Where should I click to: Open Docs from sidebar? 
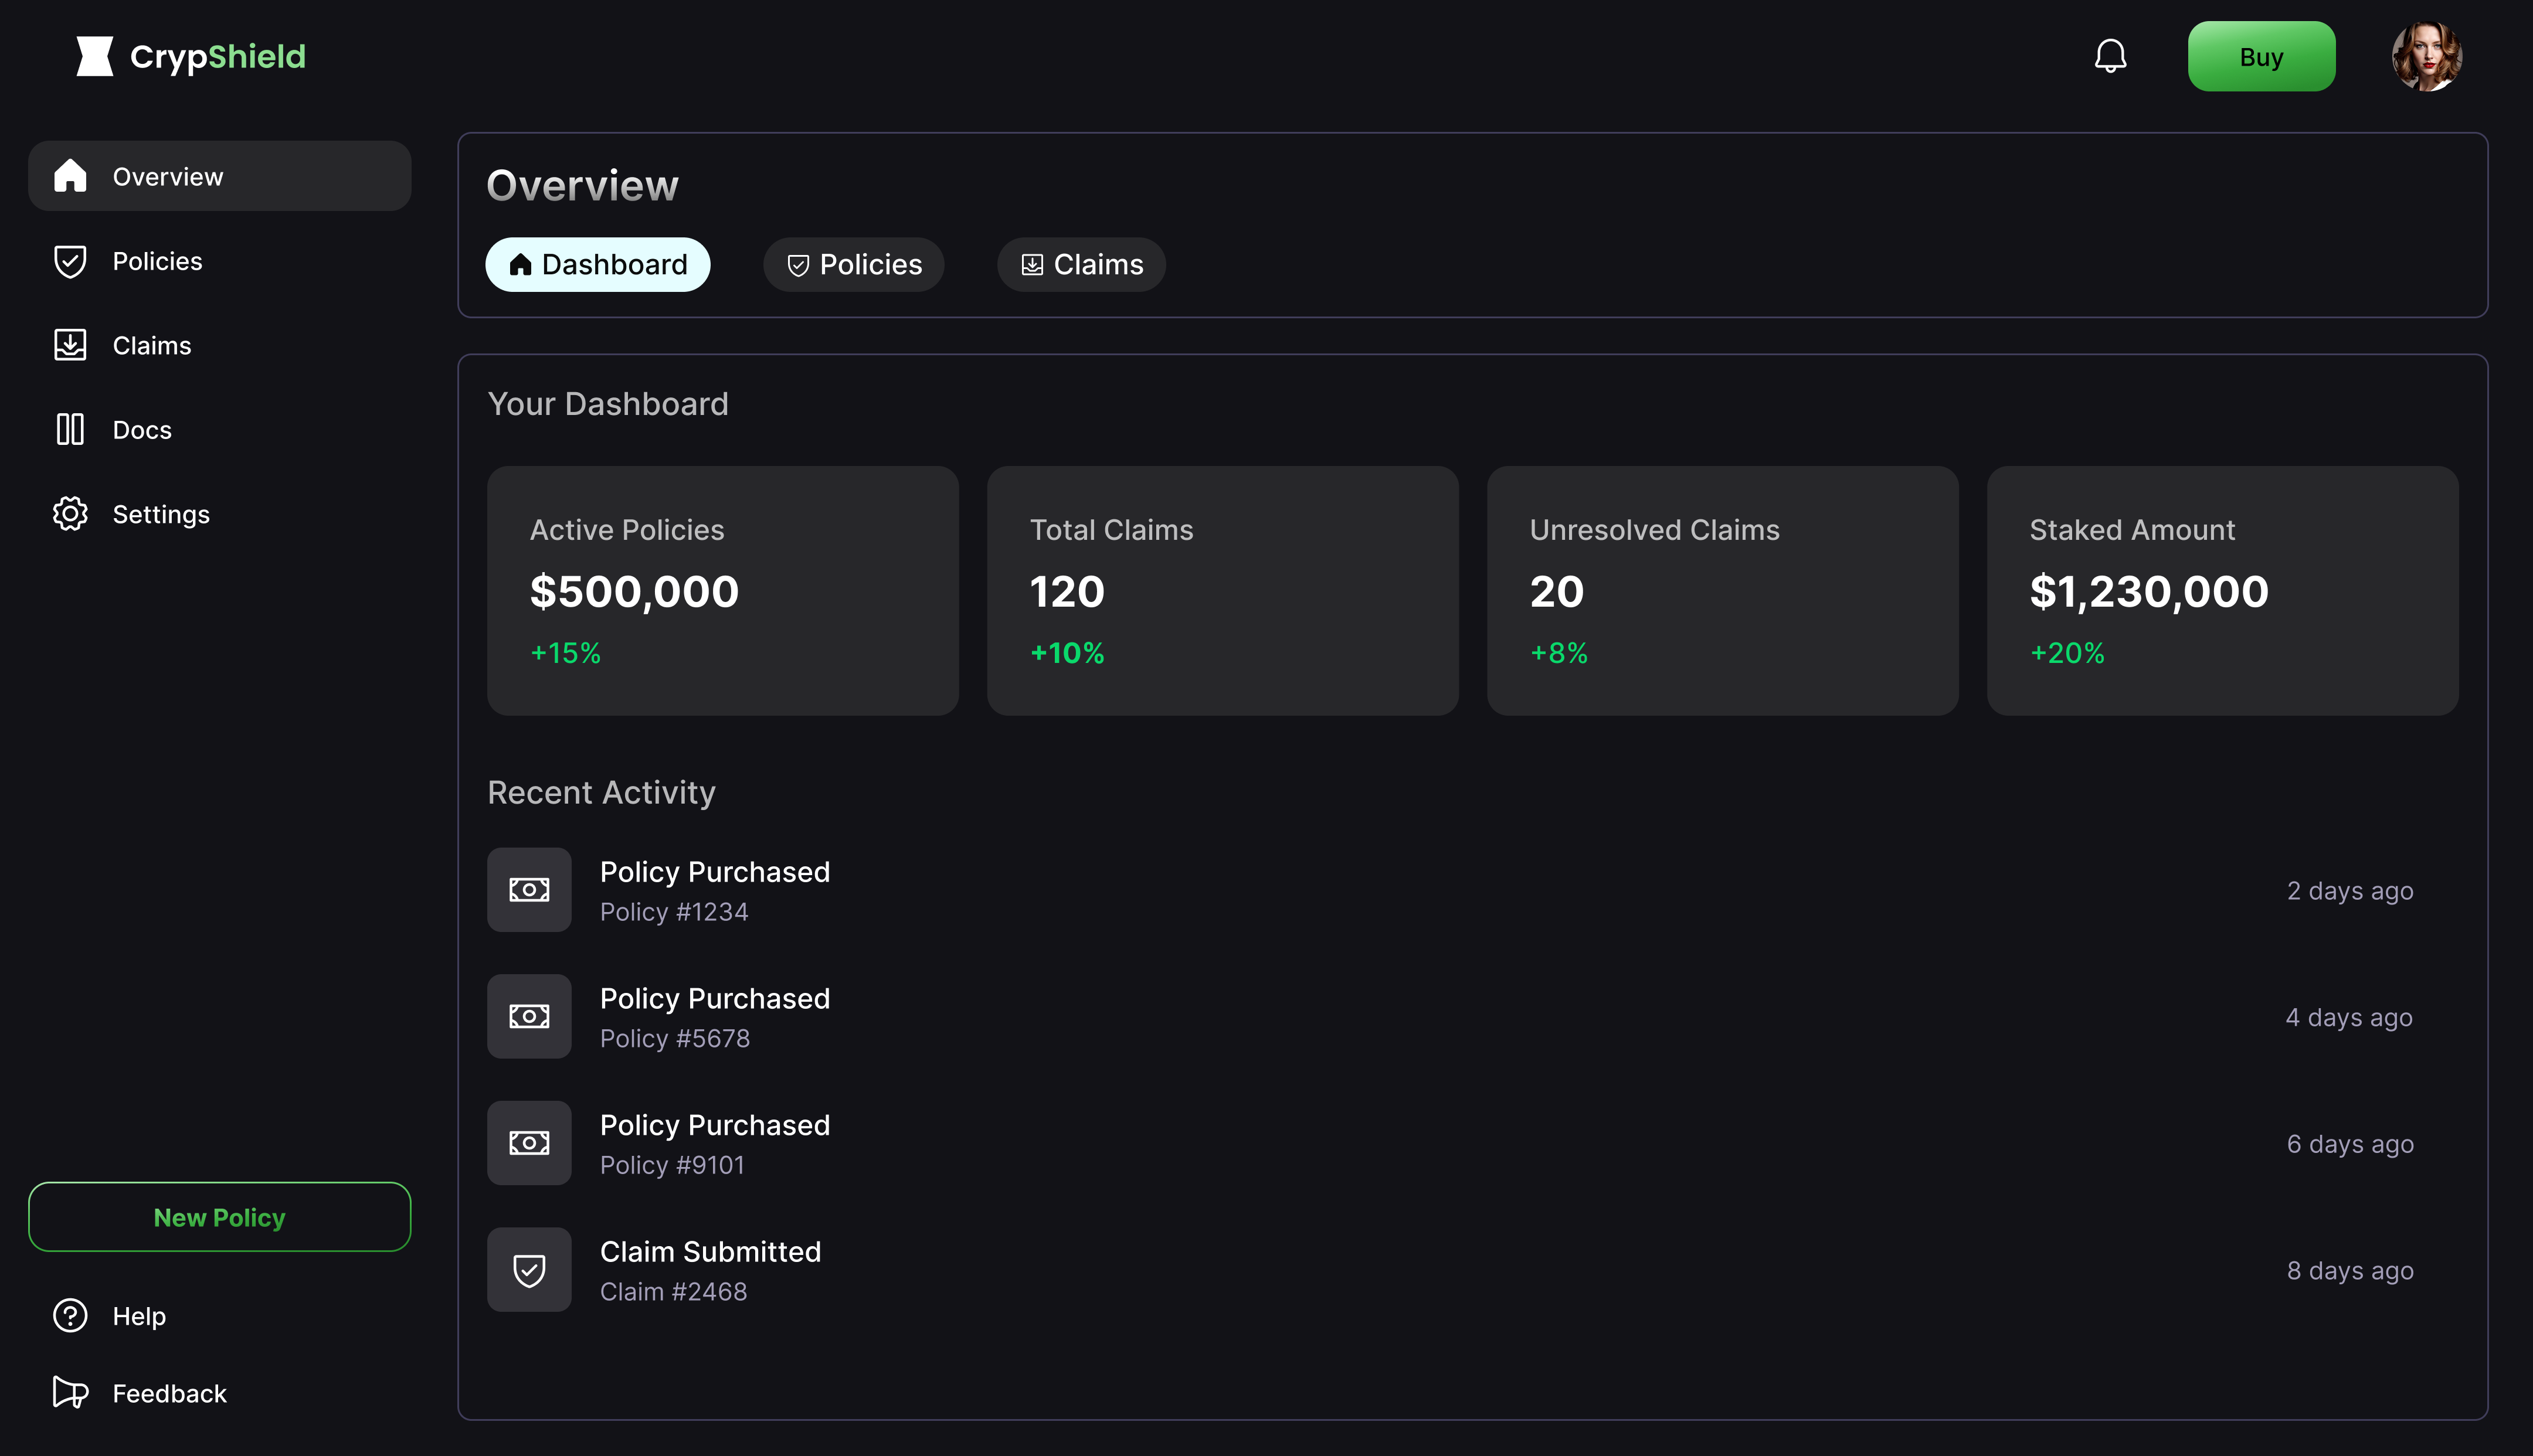(x=141, y=430)
